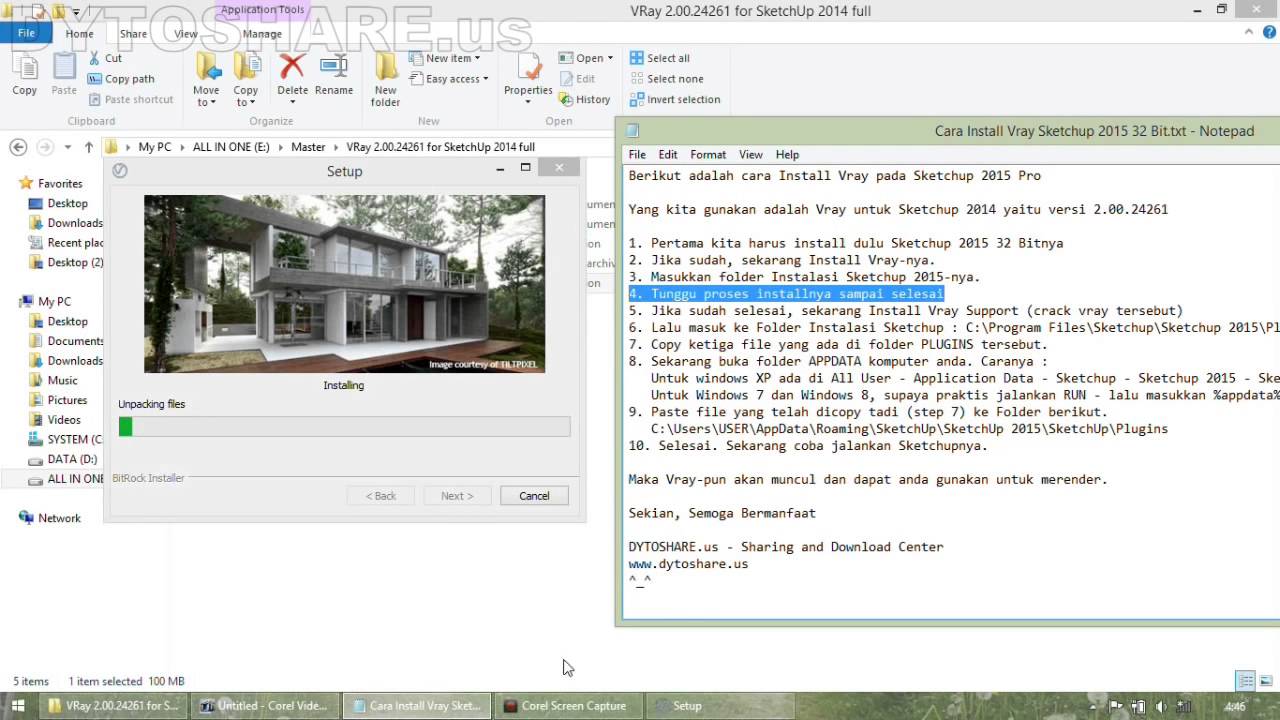Click the Paste icon in ribbon

64,75
